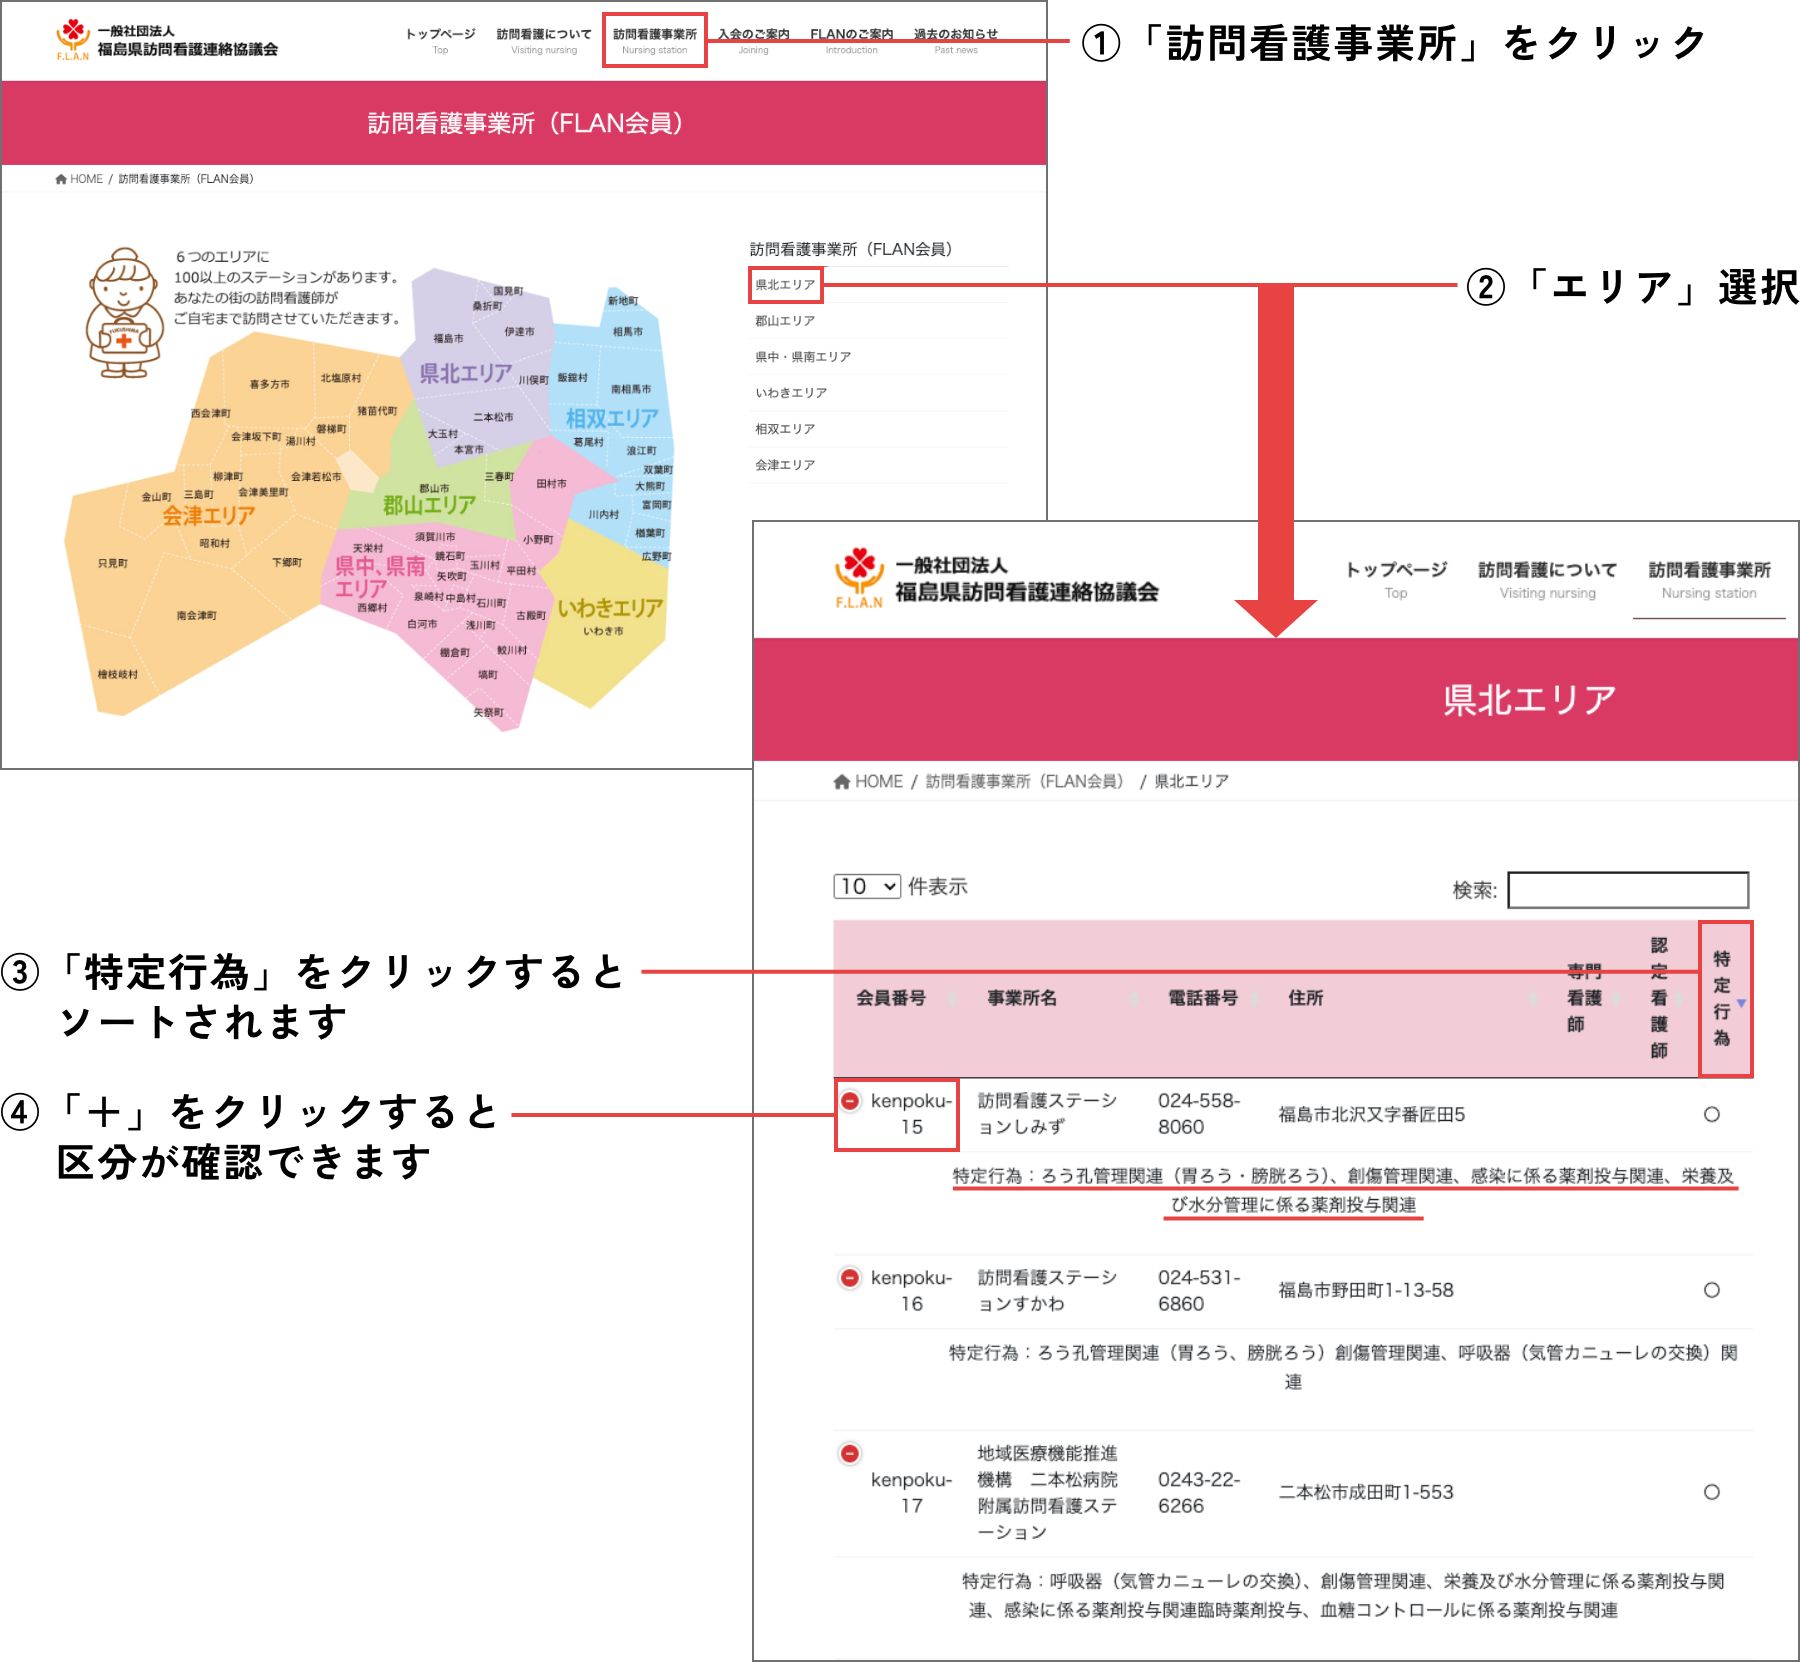Collapse the kenpoku-17 row minus icon
Viewport: 1800px width, 1662px height.
coord(850,1454)
